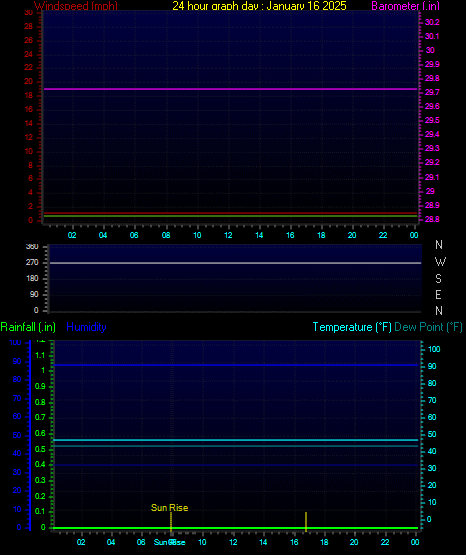Click the Dew Point (°F) legend label
Viewport: 466px width, 555px height.
click(x=428, y=327)
